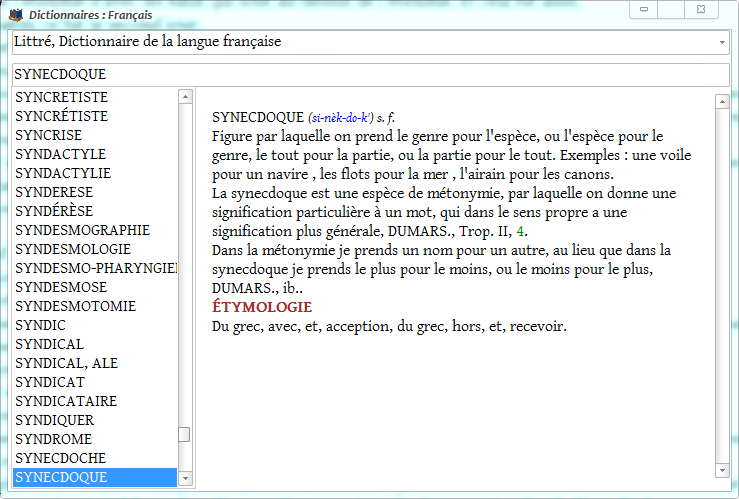The width and height of the screenshot is (739, 499).
Task: Click definition pane scrollbar down arrow
Action: pyautogui.click(x=722, y=470)
